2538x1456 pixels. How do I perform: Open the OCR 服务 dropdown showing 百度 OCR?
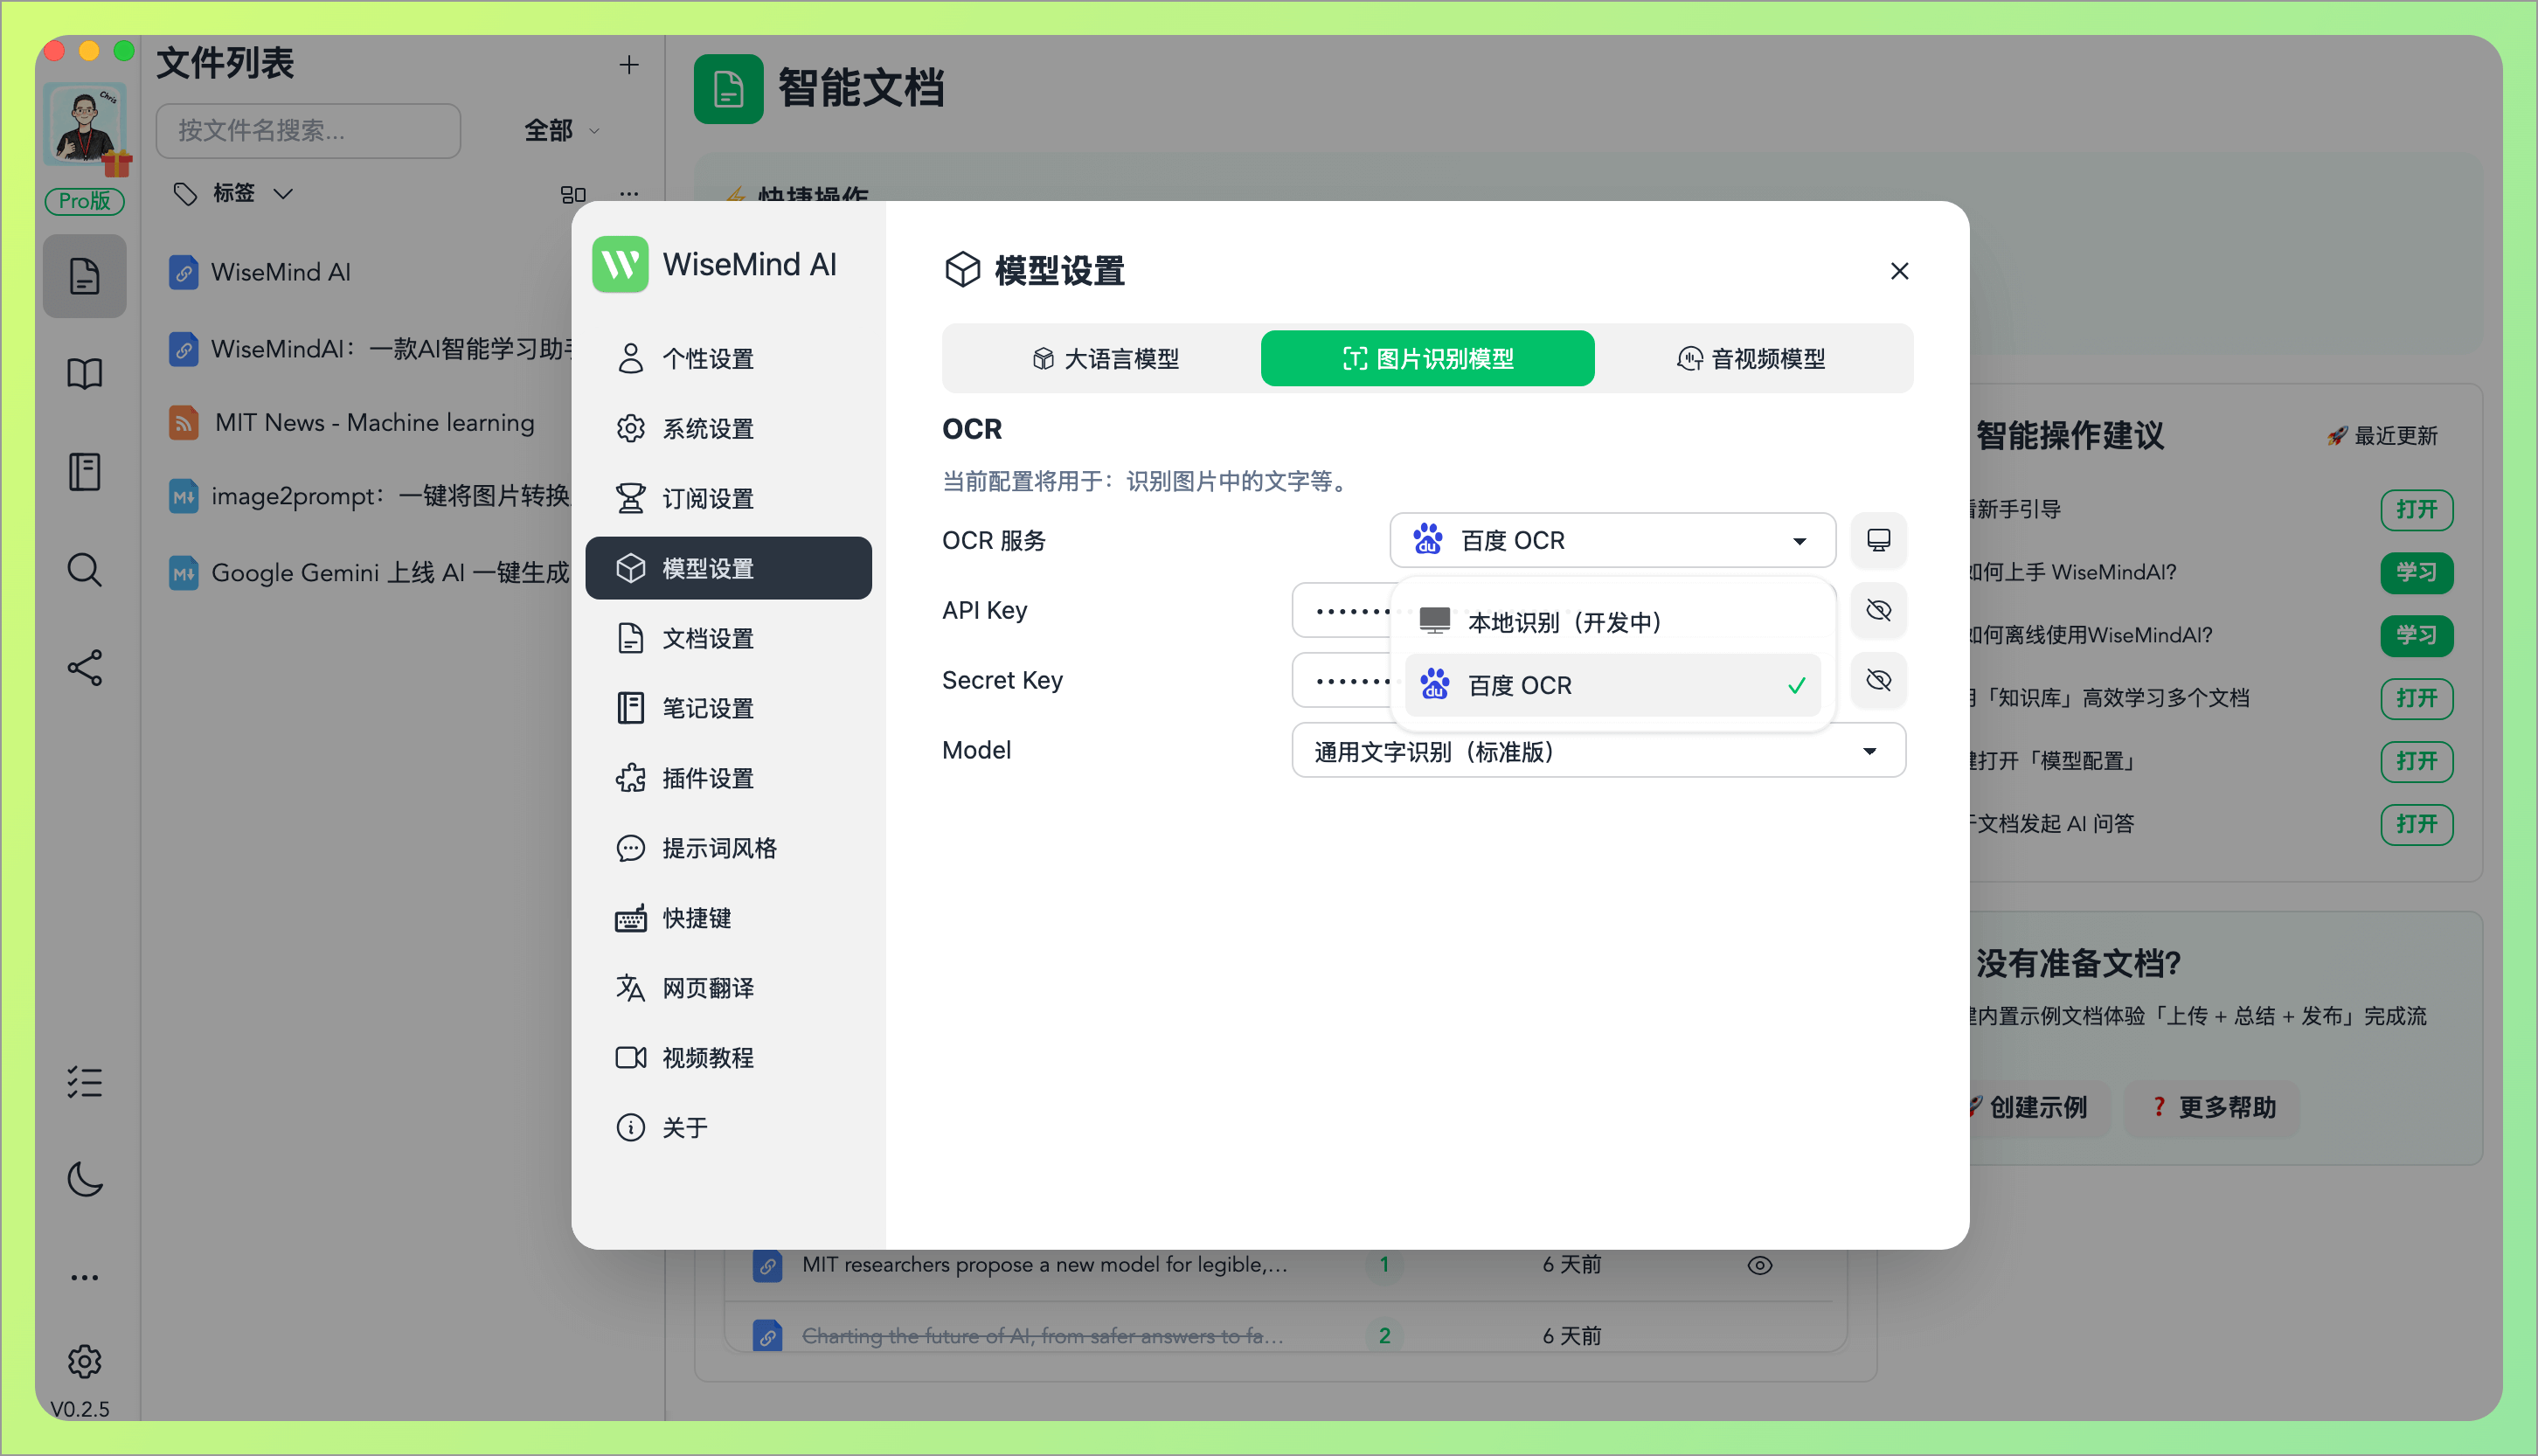point(1611,540)
